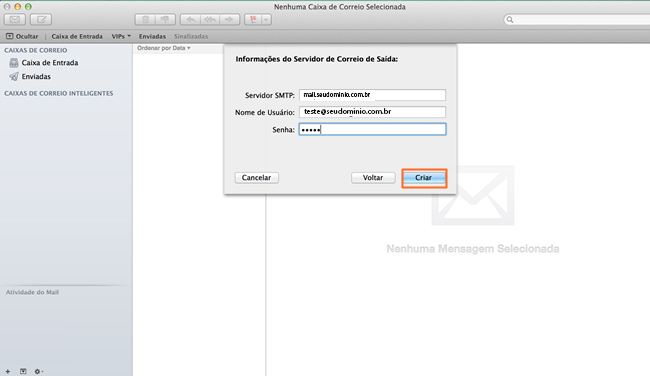This screenshot has width=650, height=376.
Task: Open Caixa de Entrada in sidebar
Action: pyautogui.click(x=50, y=63)
